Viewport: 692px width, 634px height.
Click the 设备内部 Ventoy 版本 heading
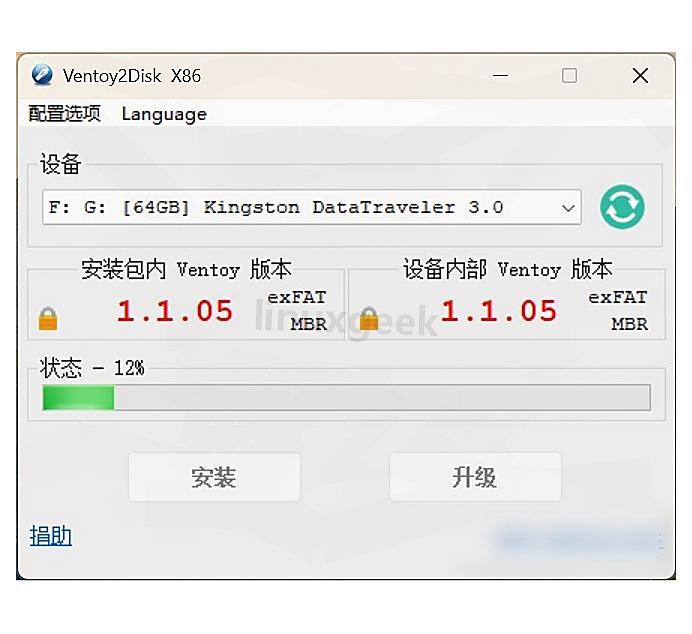(508, 269)
